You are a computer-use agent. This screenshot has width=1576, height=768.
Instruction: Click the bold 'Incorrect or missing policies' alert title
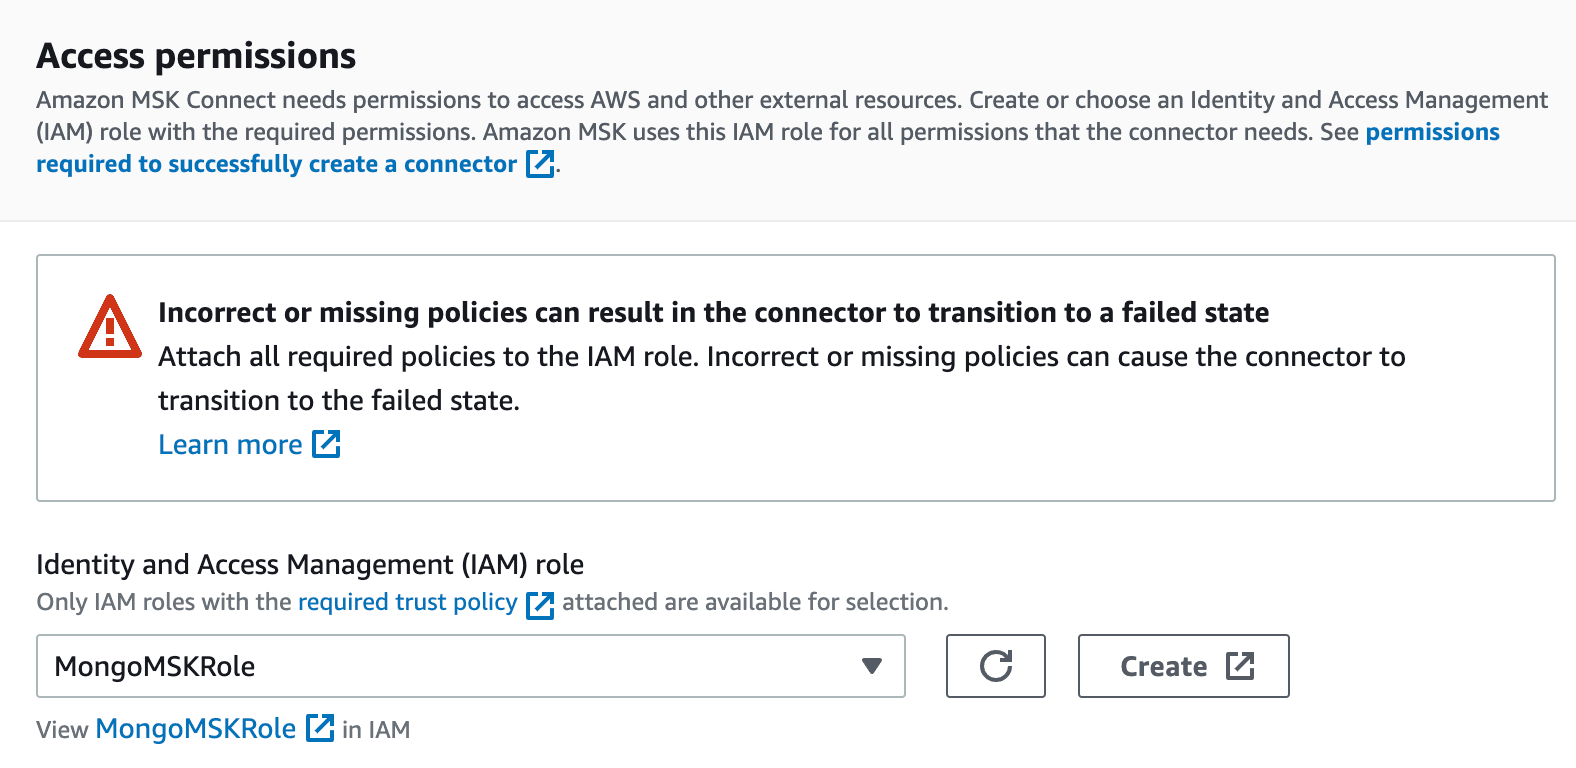point(713,313)
